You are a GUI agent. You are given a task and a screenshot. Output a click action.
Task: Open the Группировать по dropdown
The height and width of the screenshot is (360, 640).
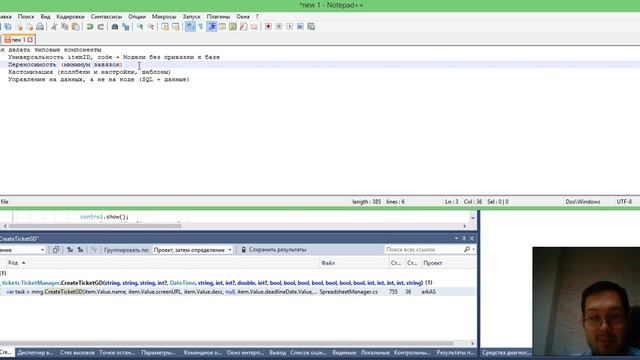[x=193, y=250]
